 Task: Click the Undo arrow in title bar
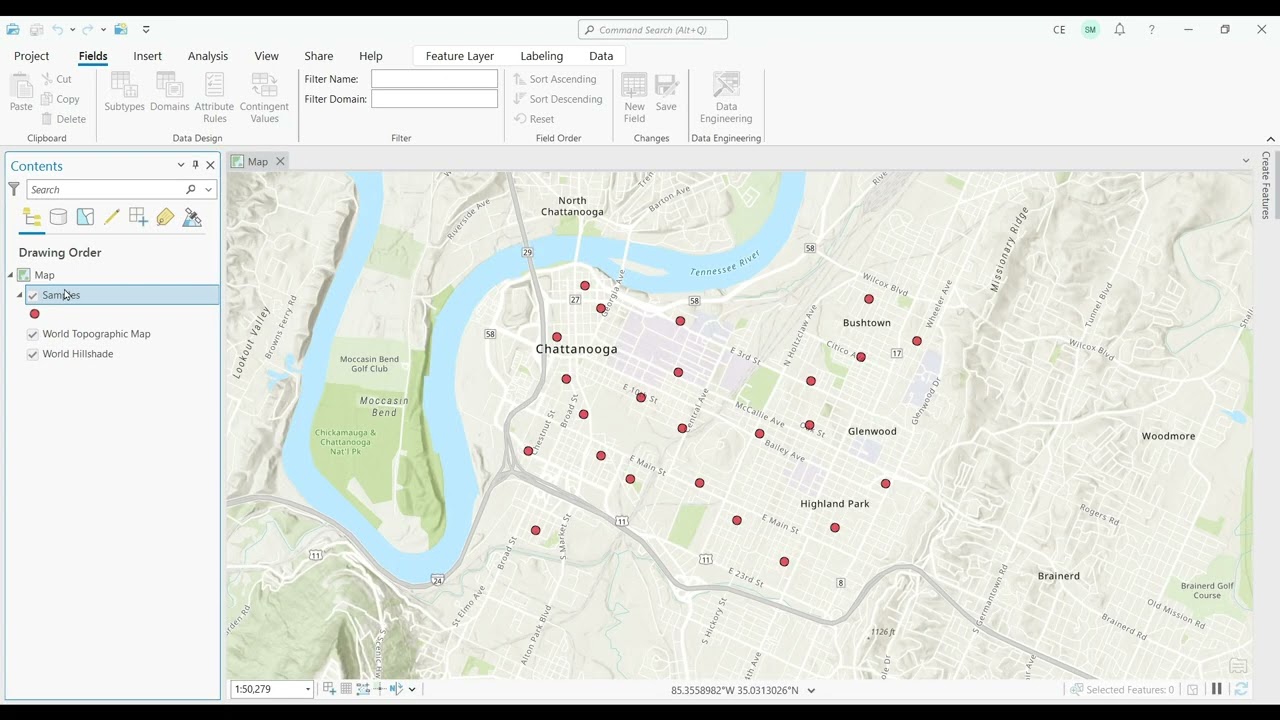pos(57,30)
